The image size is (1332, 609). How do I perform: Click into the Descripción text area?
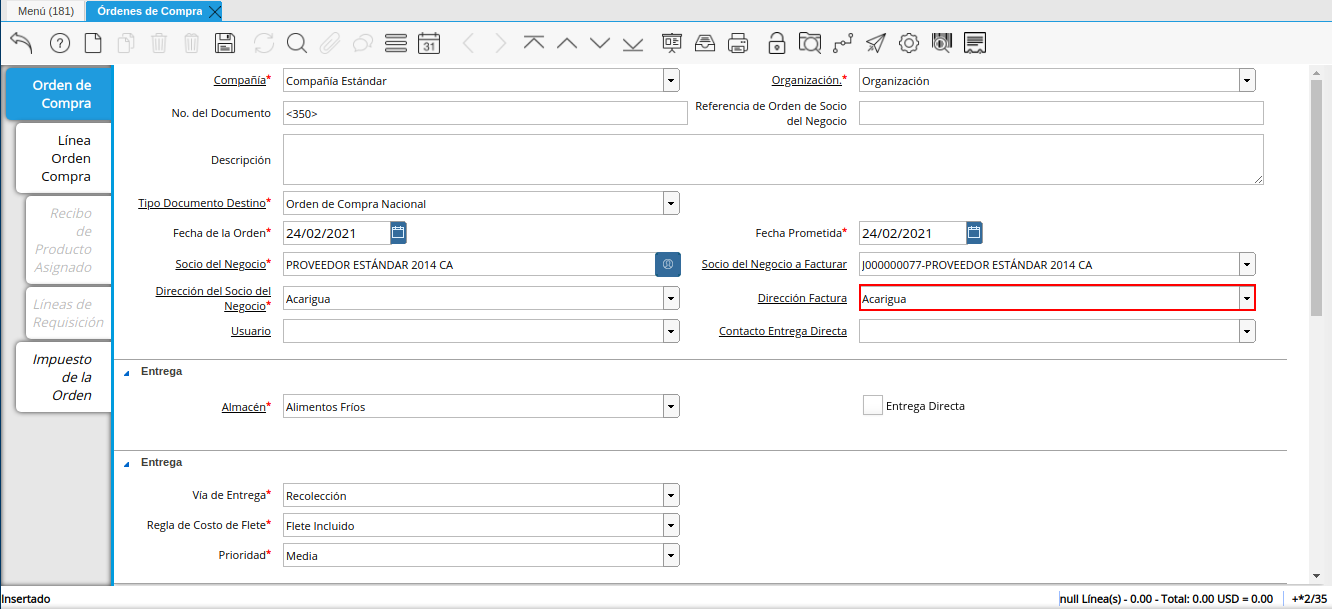pos(772,160)
